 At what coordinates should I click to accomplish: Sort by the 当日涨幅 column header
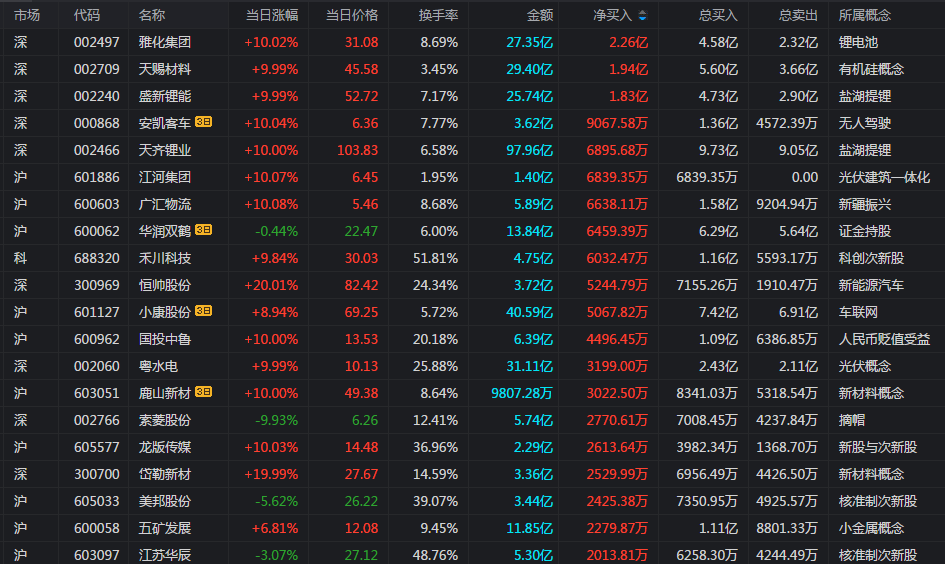[x=272, y=16]
